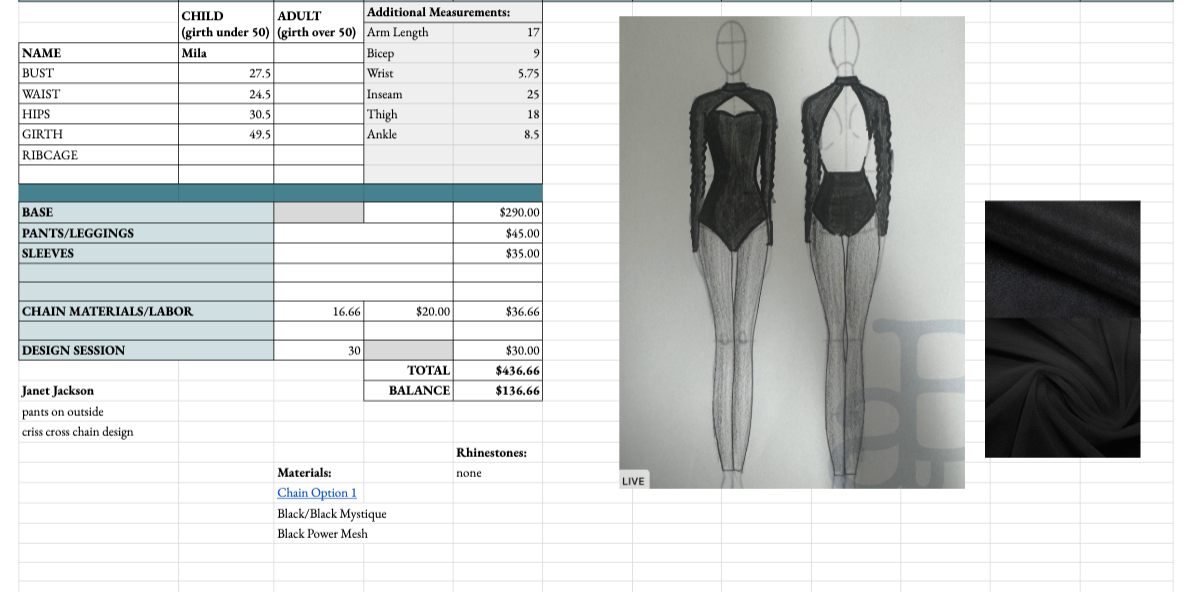Image resolution: width=1194 pixels, height=592 pixels.
Task: Click the gray cell in BASE row
Action: click(x=318, y=213)
